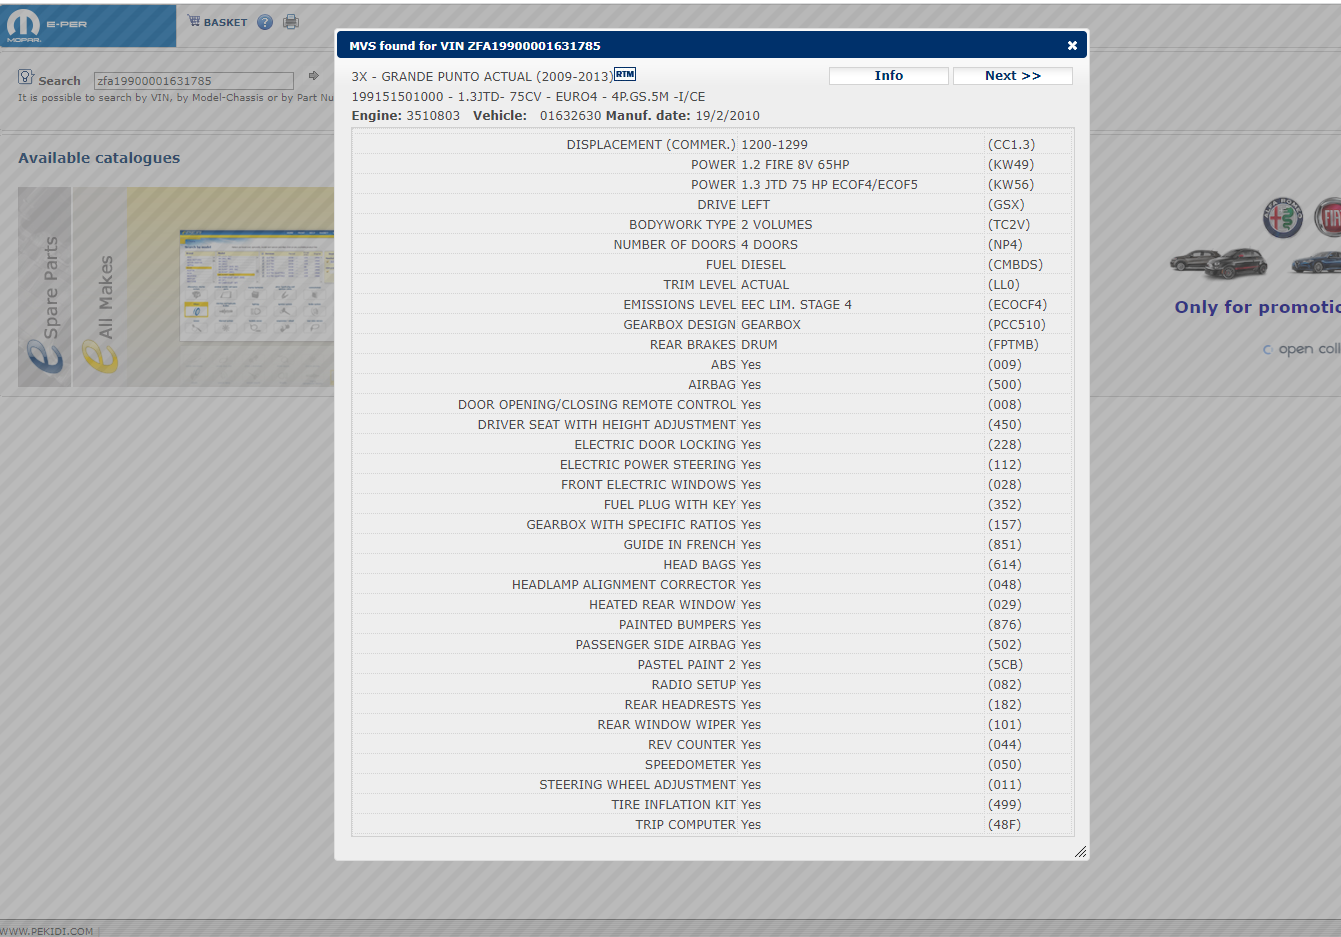The width and height of the screenshot is (1341, 937).
Task: Click the REAR WINDOW WIPER label
Action: coord(667,725)
